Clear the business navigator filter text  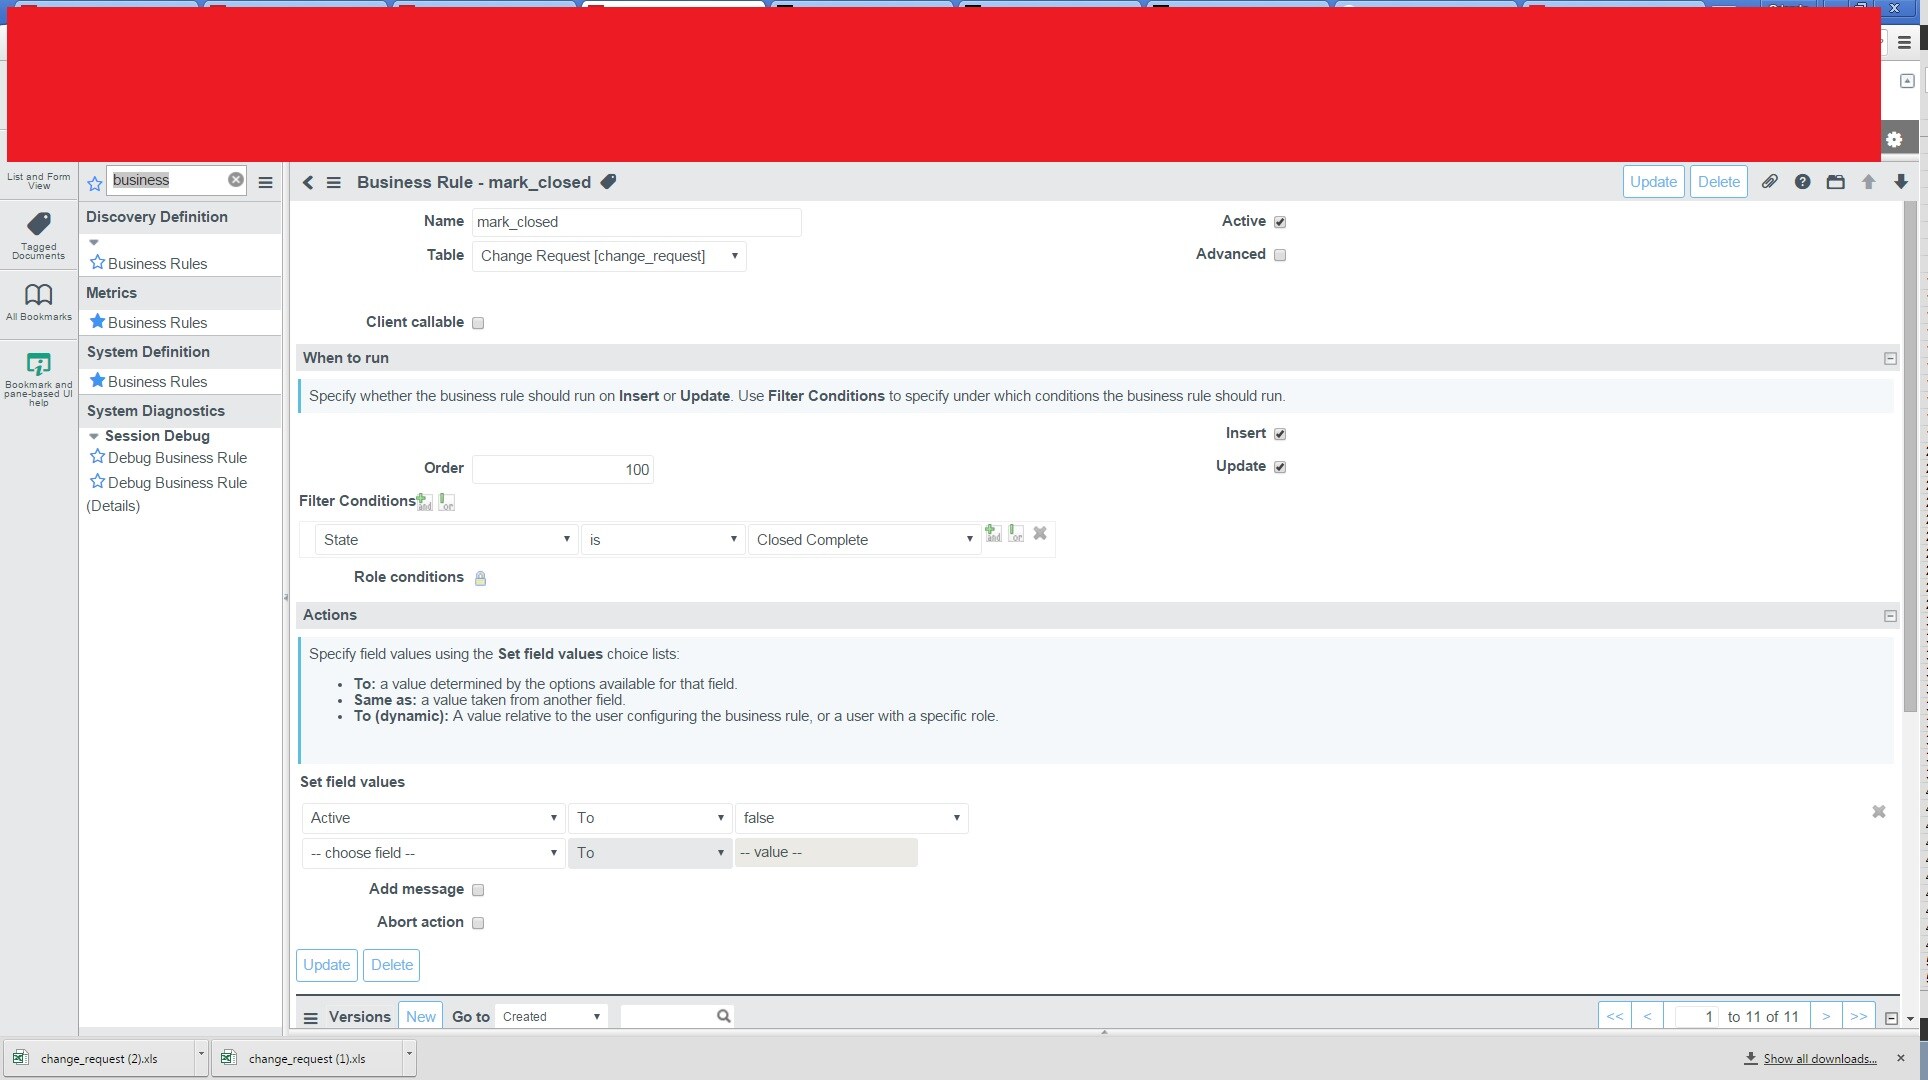(x=235, y=180)
